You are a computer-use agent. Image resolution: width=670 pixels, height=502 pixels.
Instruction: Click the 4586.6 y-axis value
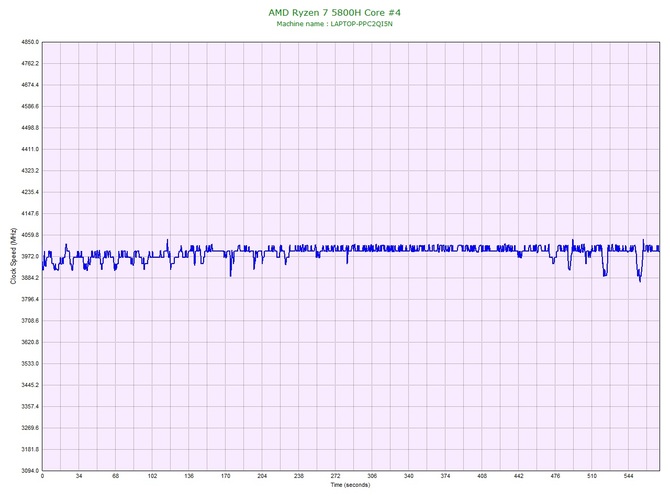30,106
